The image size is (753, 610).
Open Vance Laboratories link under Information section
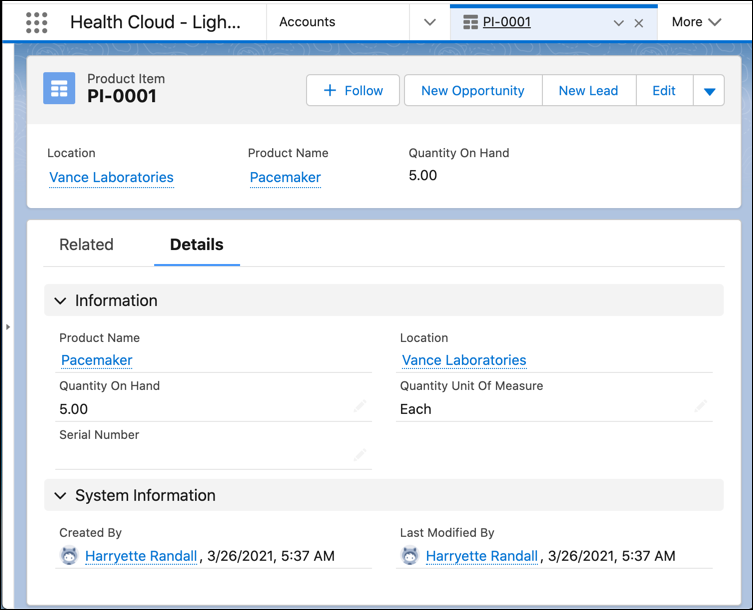click(464, 360)
